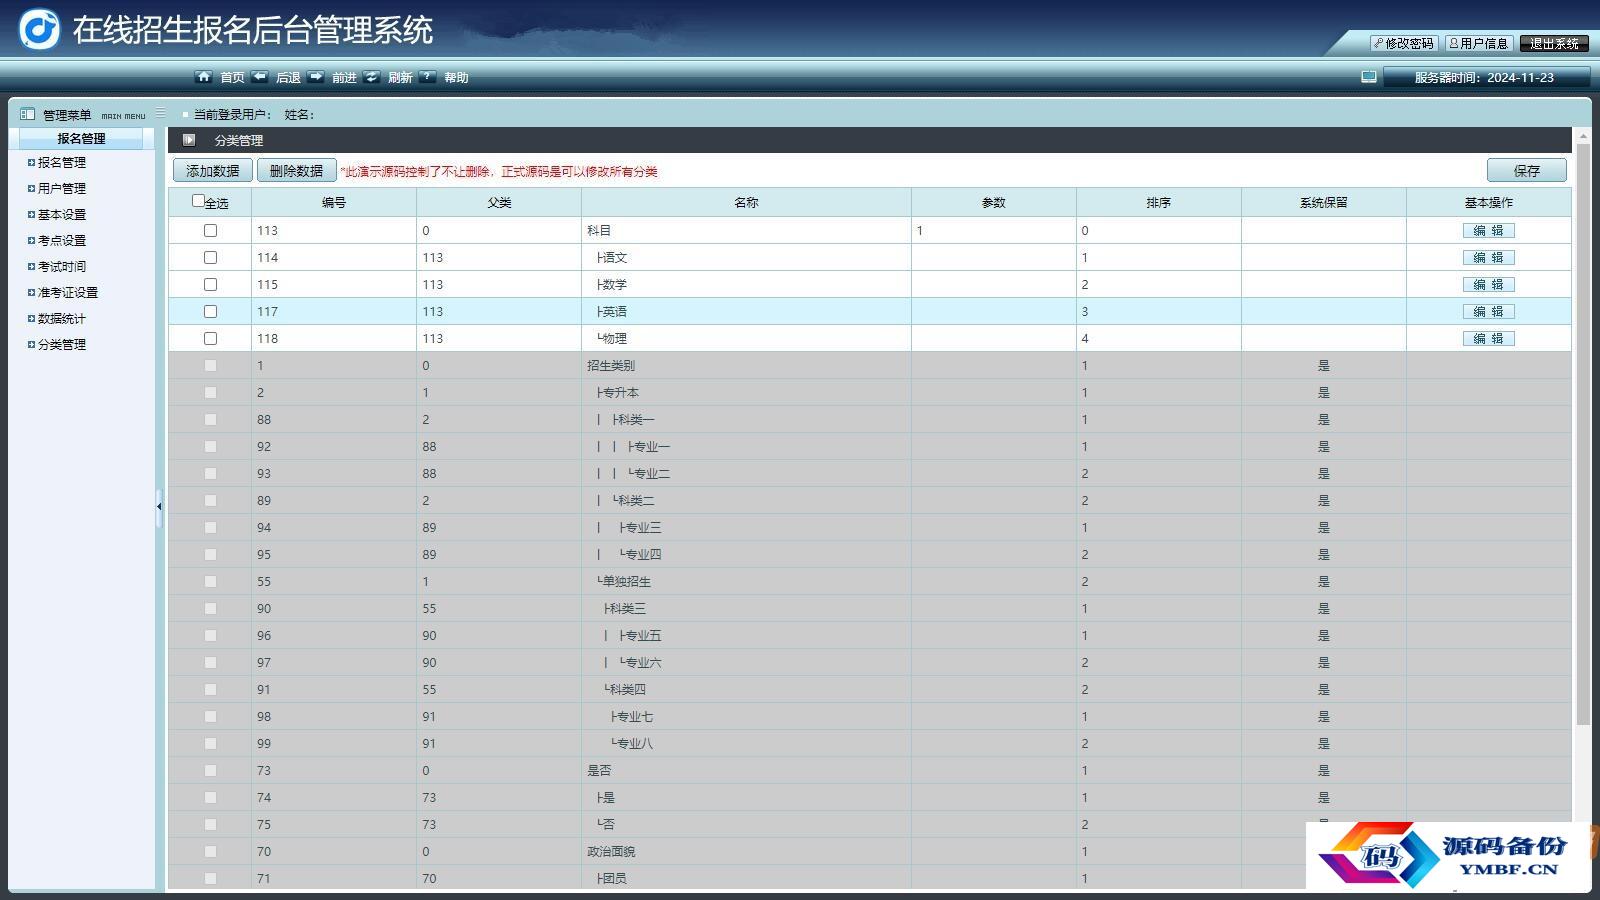Click the help question-mark icon
Screen dimensions: 1600x900
tap(428, 76)
